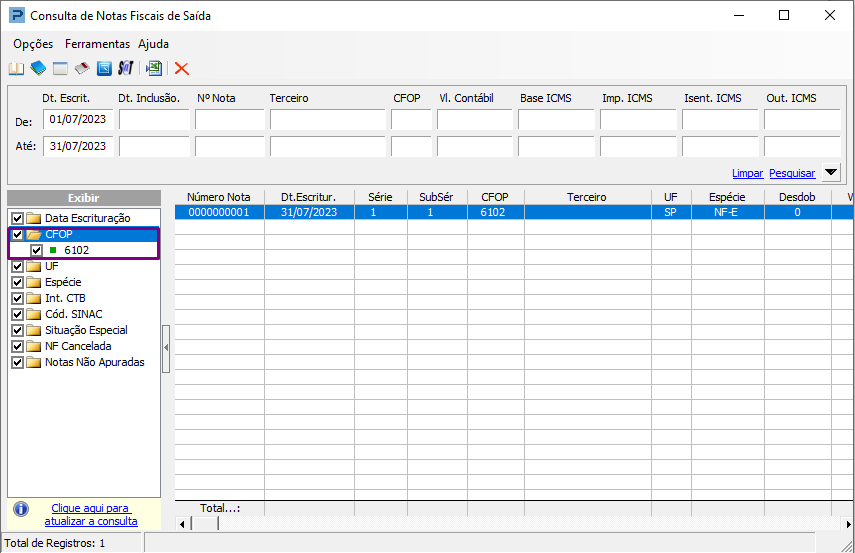Toggle the NF Cancelada checkbox
This screenshot has height=553, width=855.
[17, 346]
